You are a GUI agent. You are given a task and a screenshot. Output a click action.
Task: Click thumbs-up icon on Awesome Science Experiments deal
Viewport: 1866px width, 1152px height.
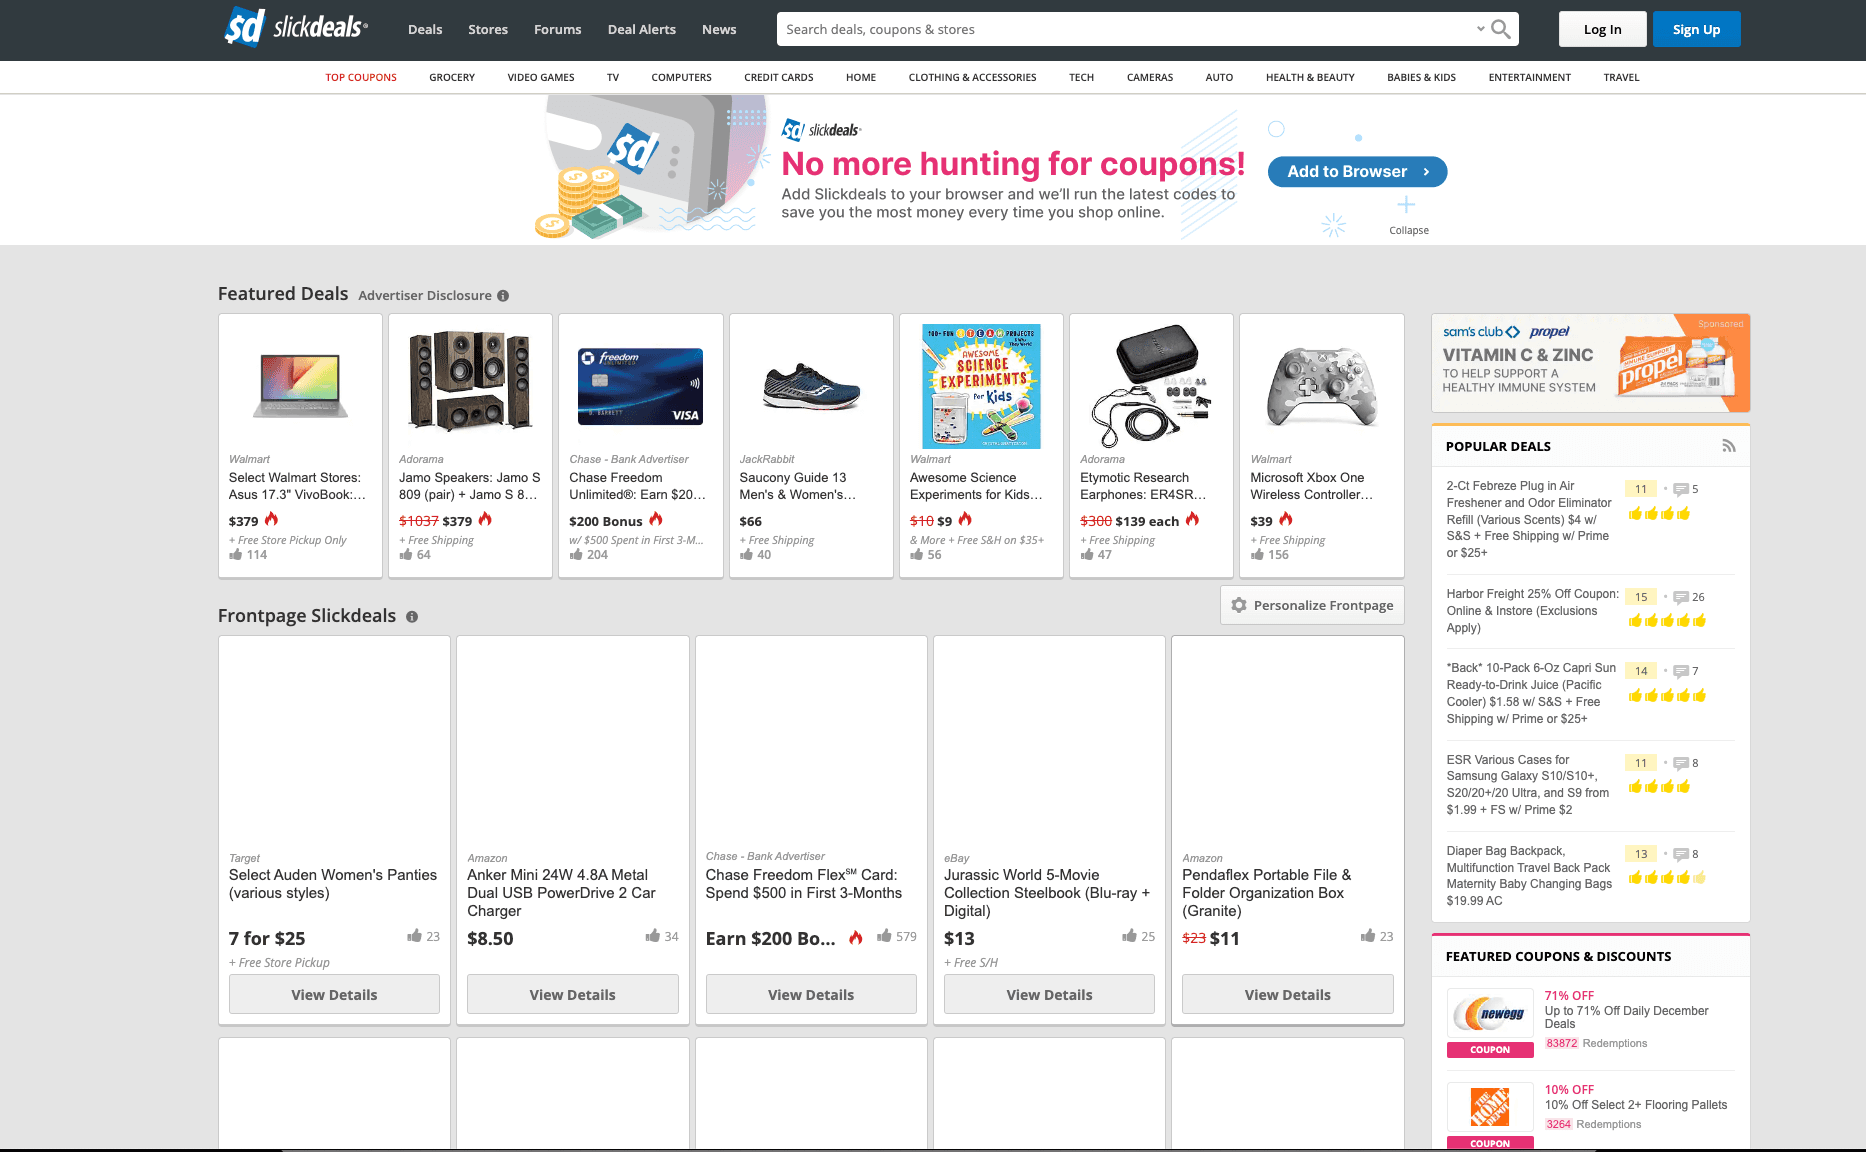point(917,554)
